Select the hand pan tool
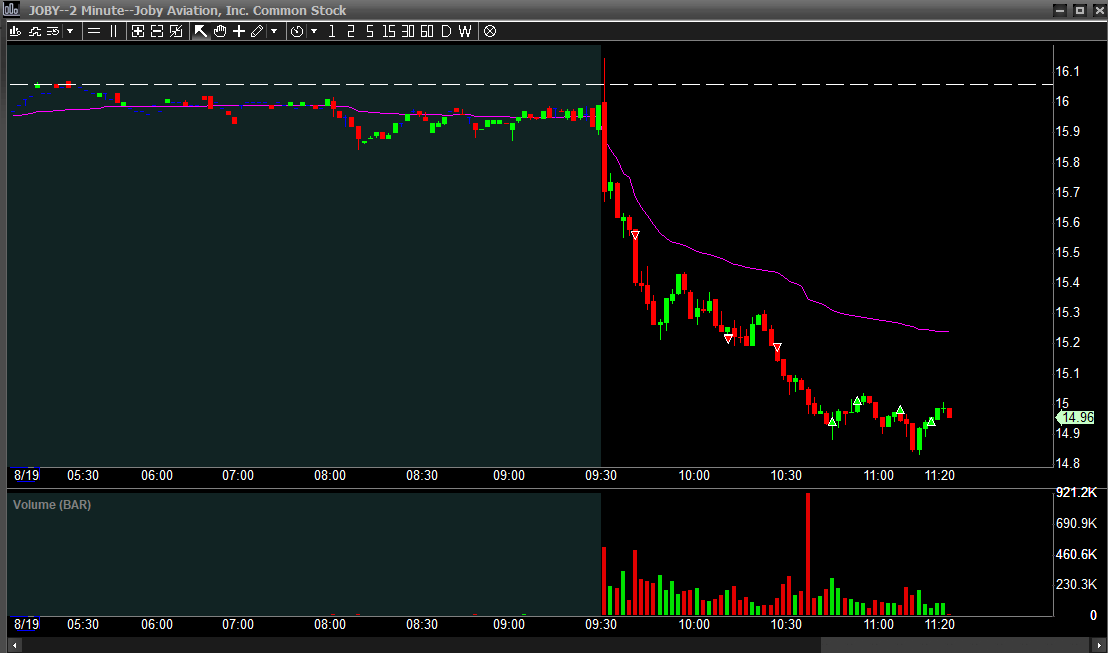Screen dimensions: 1108x653 click(220, 31)
